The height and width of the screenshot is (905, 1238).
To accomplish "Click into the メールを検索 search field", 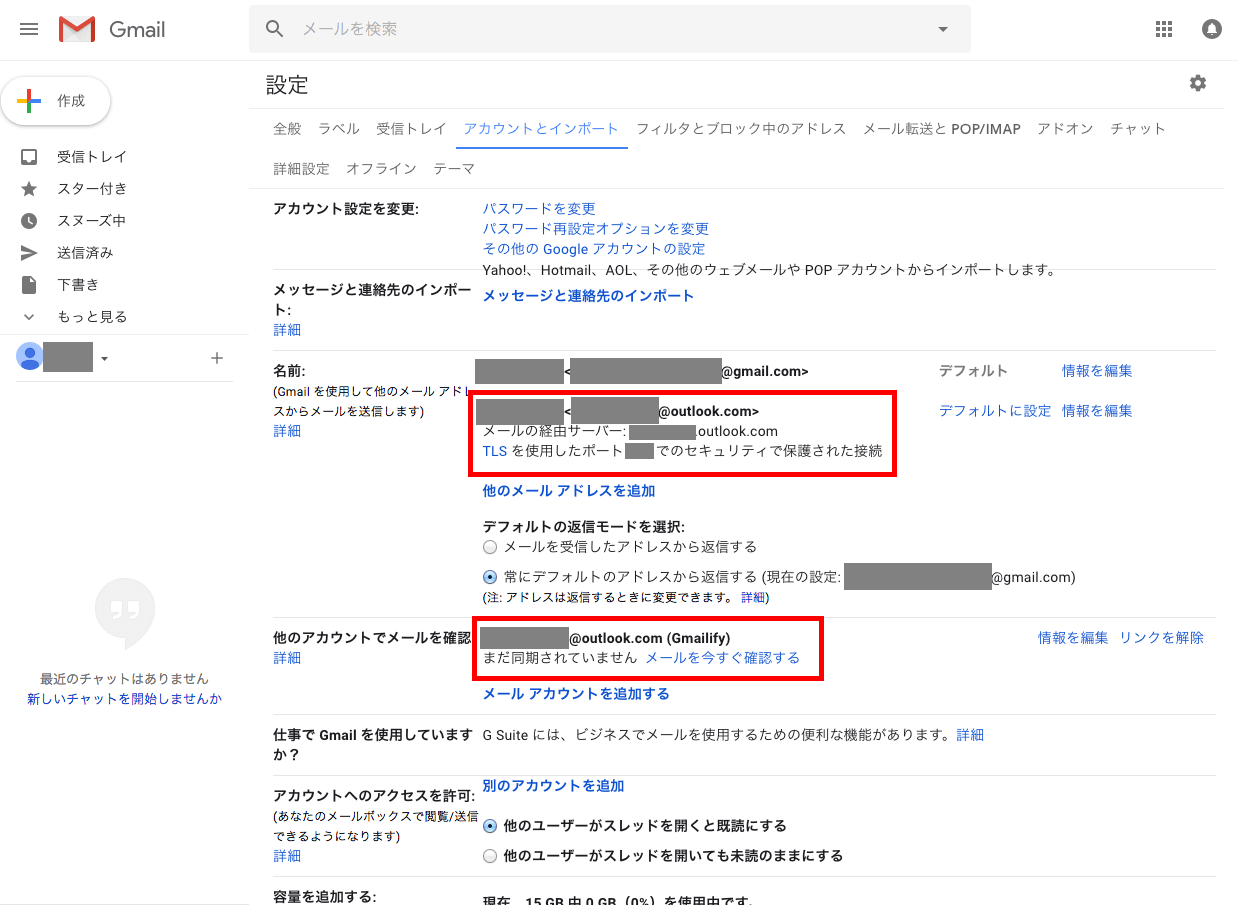I will point(600,29).
